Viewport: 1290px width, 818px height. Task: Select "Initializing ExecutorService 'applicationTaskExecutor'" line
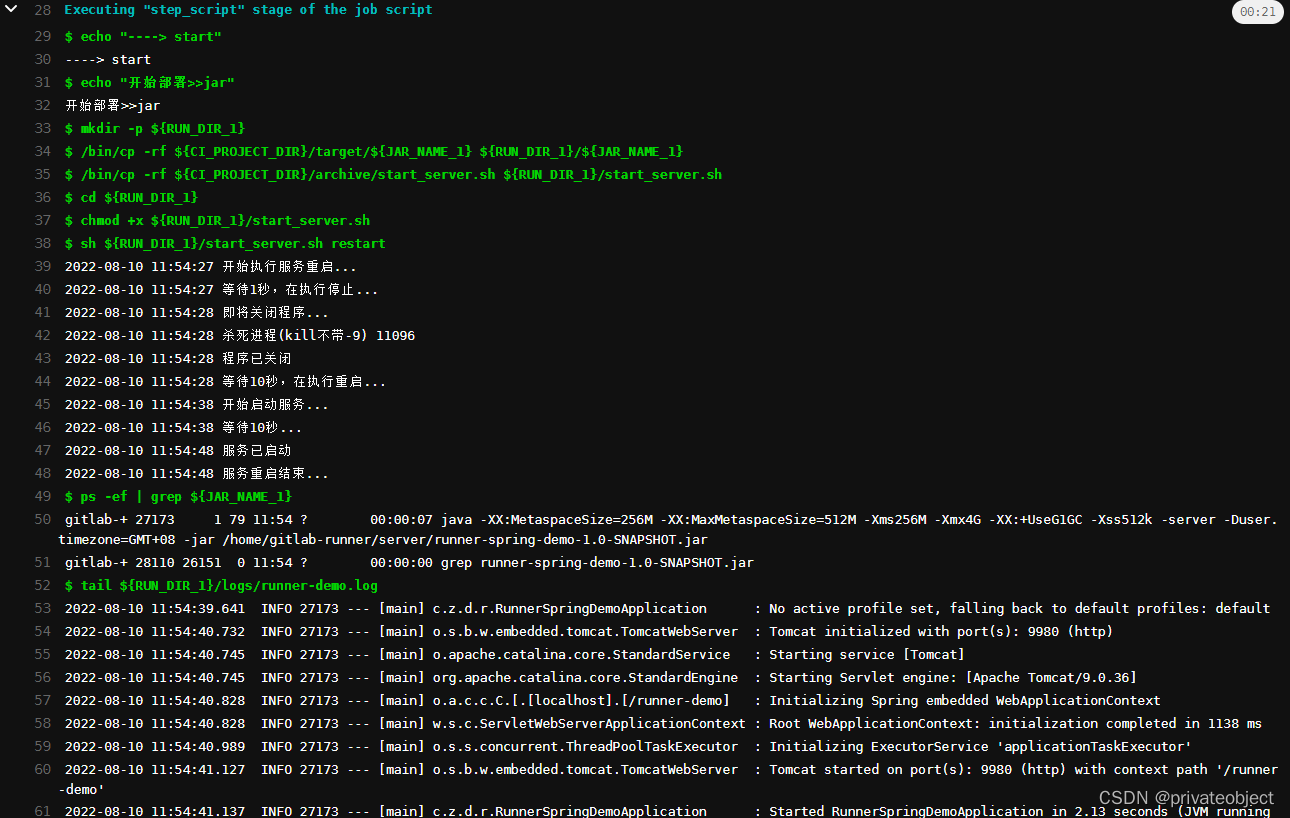pyautogui.click(x=628, y=746)
